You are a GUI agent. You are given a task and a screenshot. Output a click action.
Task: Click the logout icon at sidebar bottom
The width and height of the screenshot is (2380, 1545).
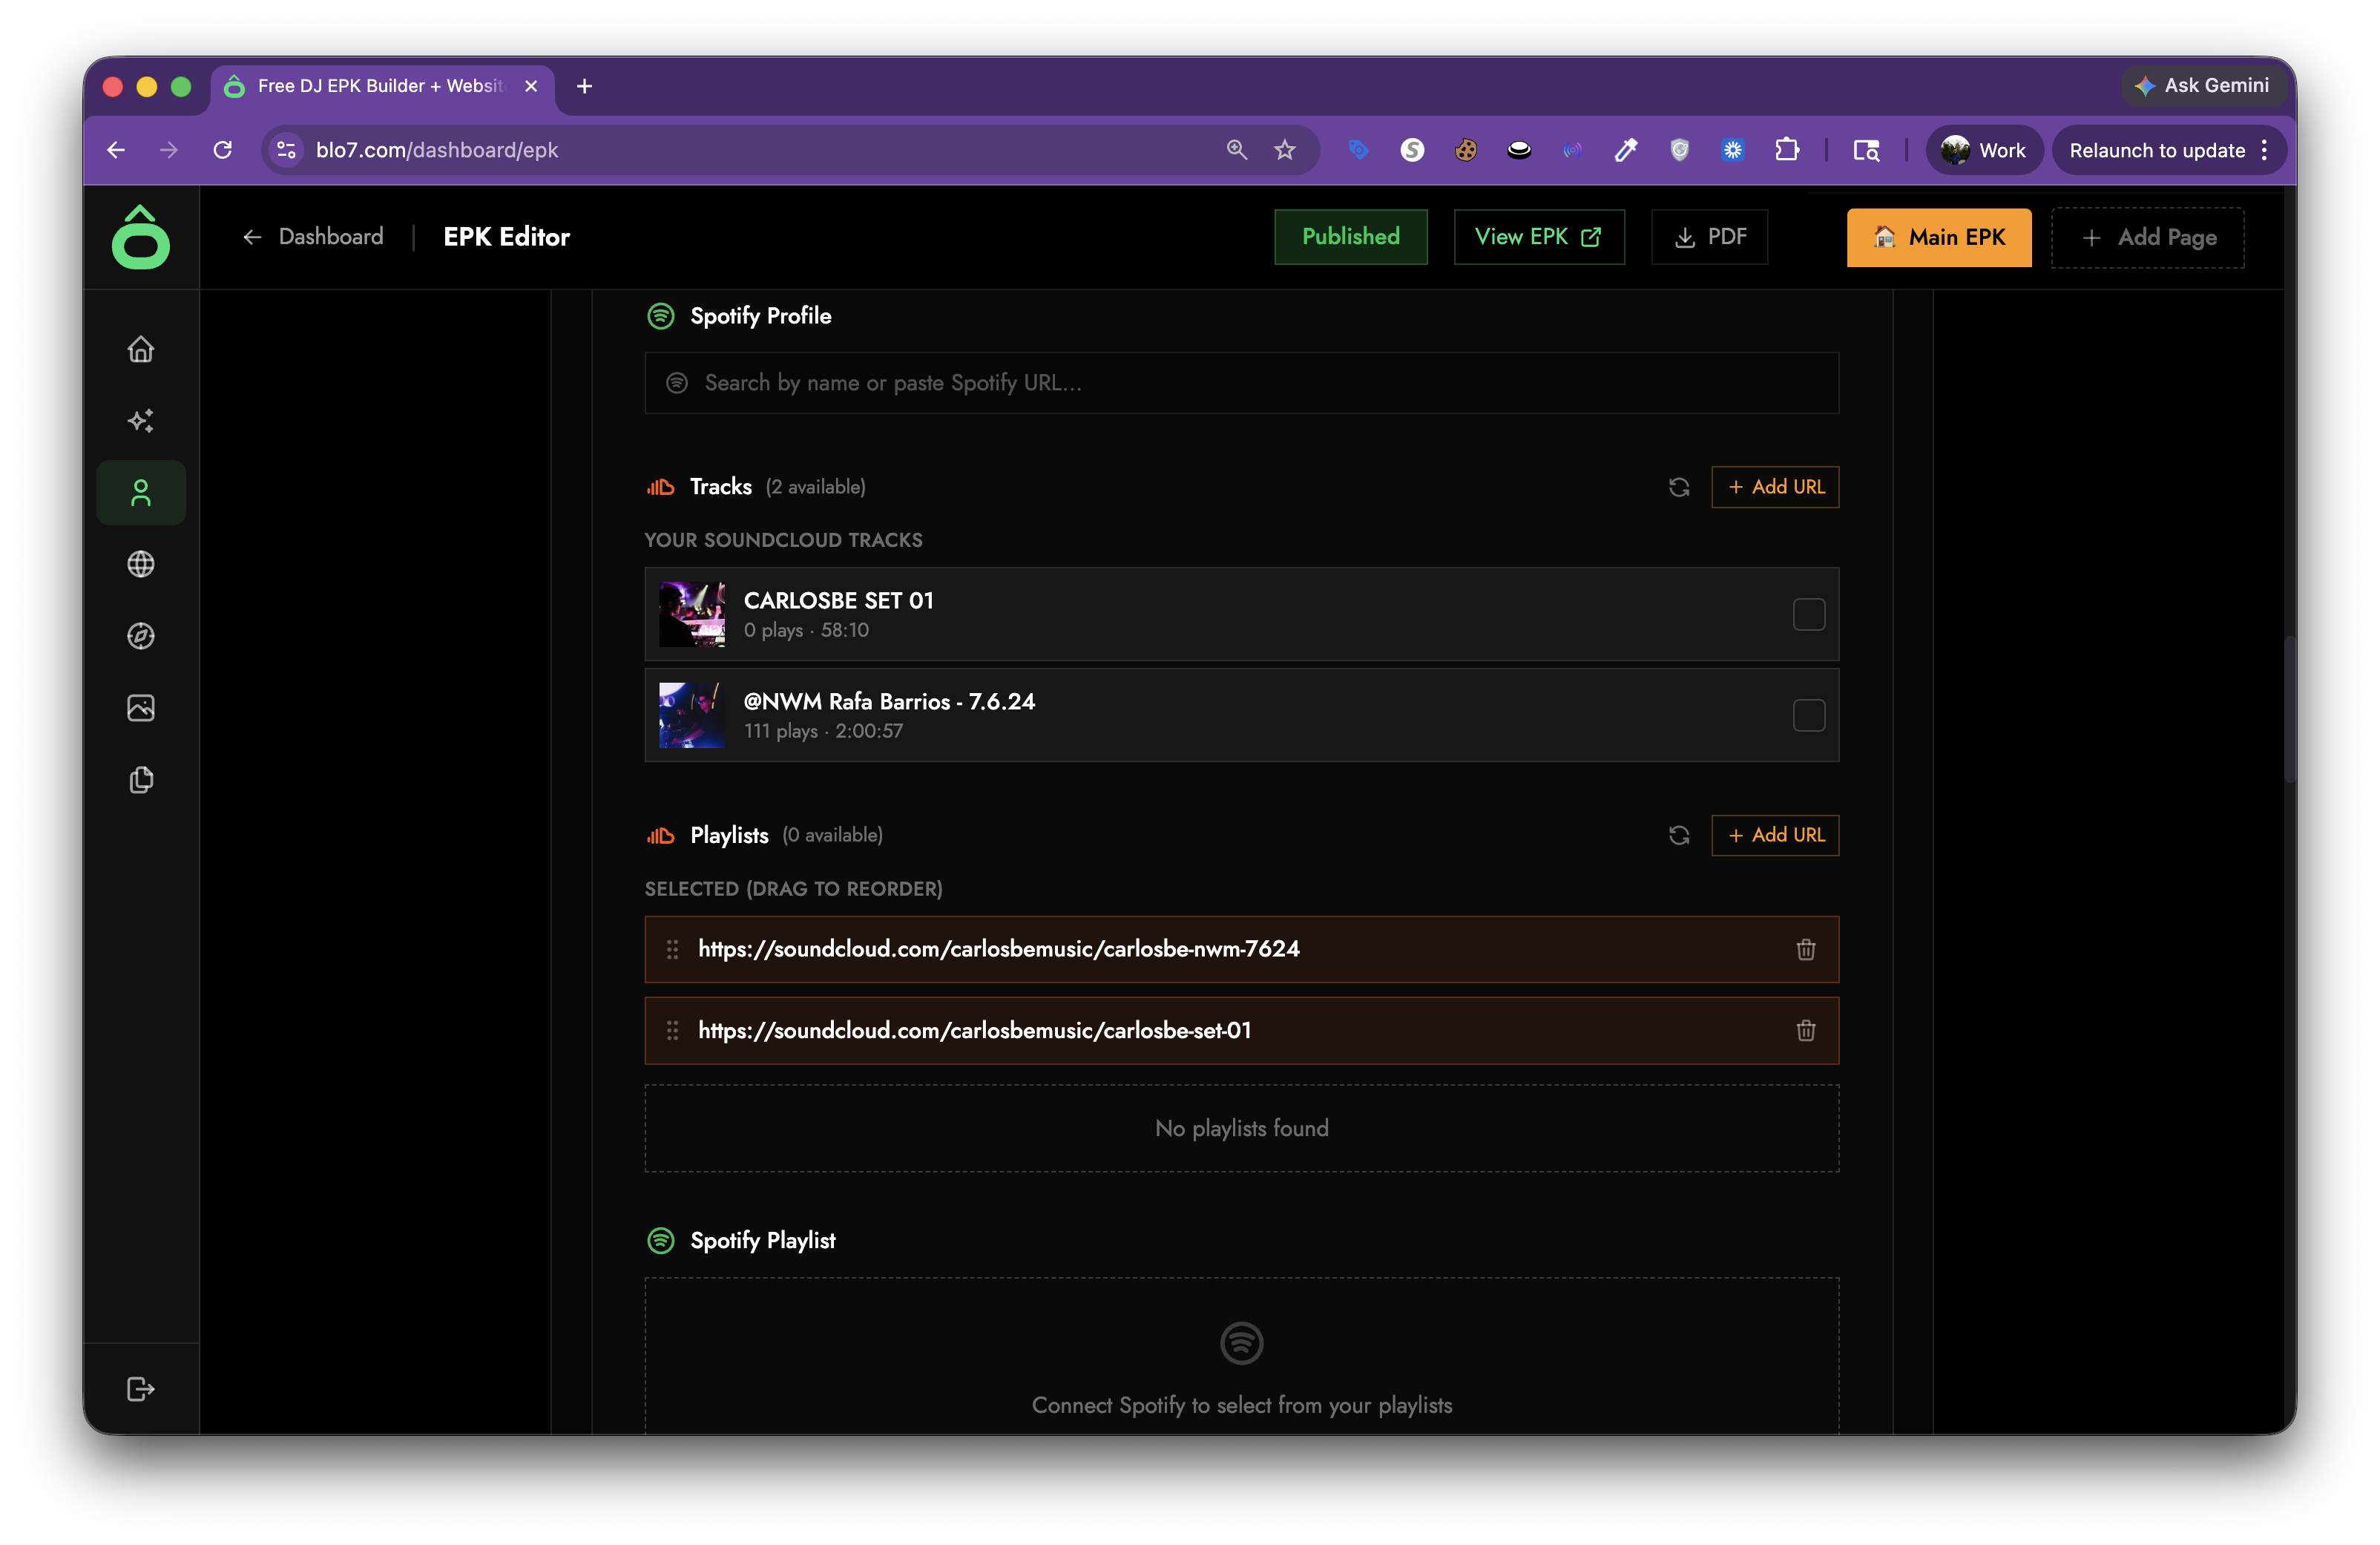click(141, 1389)
